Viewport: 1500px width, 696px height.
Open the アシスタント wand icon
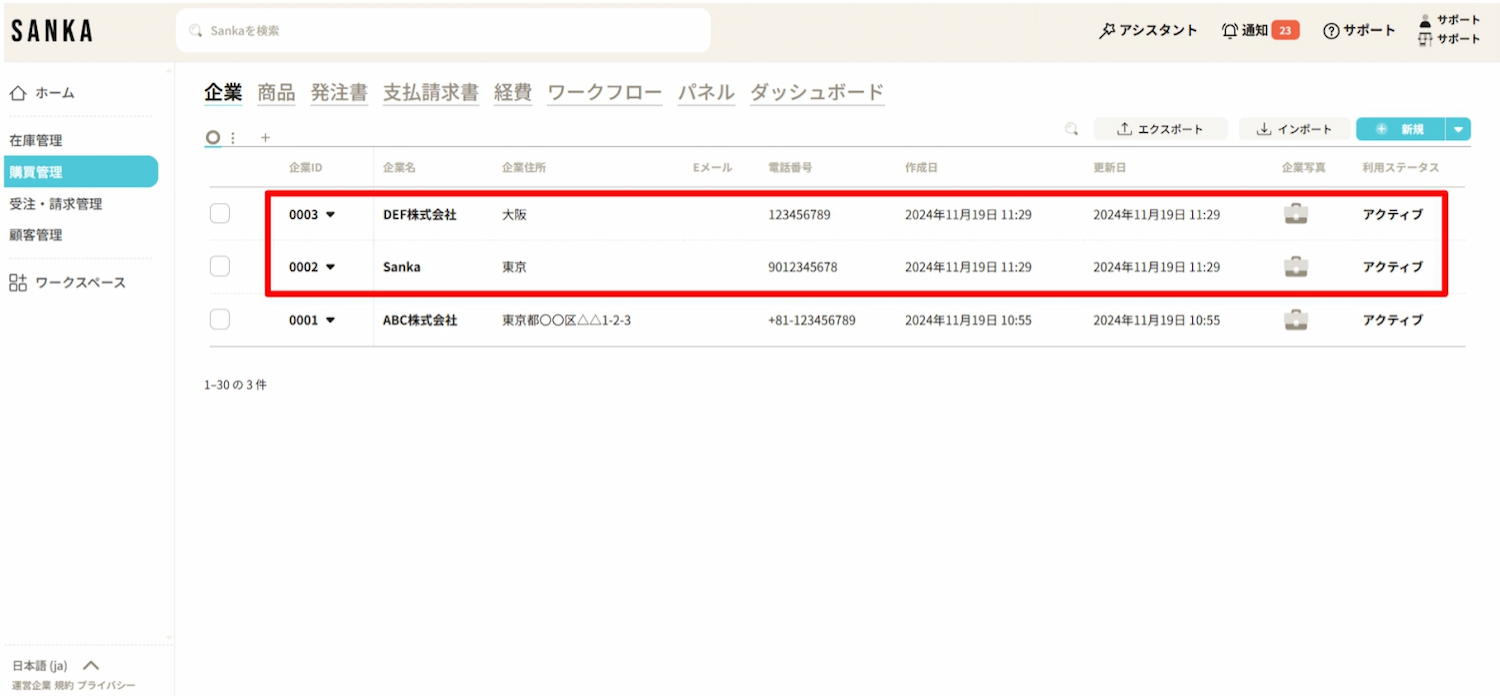click(1107, 31)
